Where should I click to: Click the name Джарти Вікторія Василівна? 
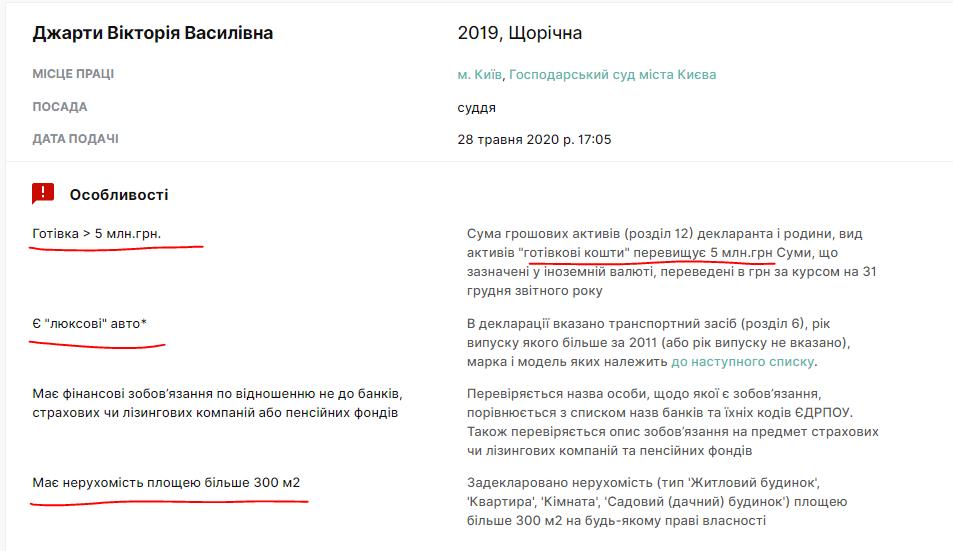(153, 33)
